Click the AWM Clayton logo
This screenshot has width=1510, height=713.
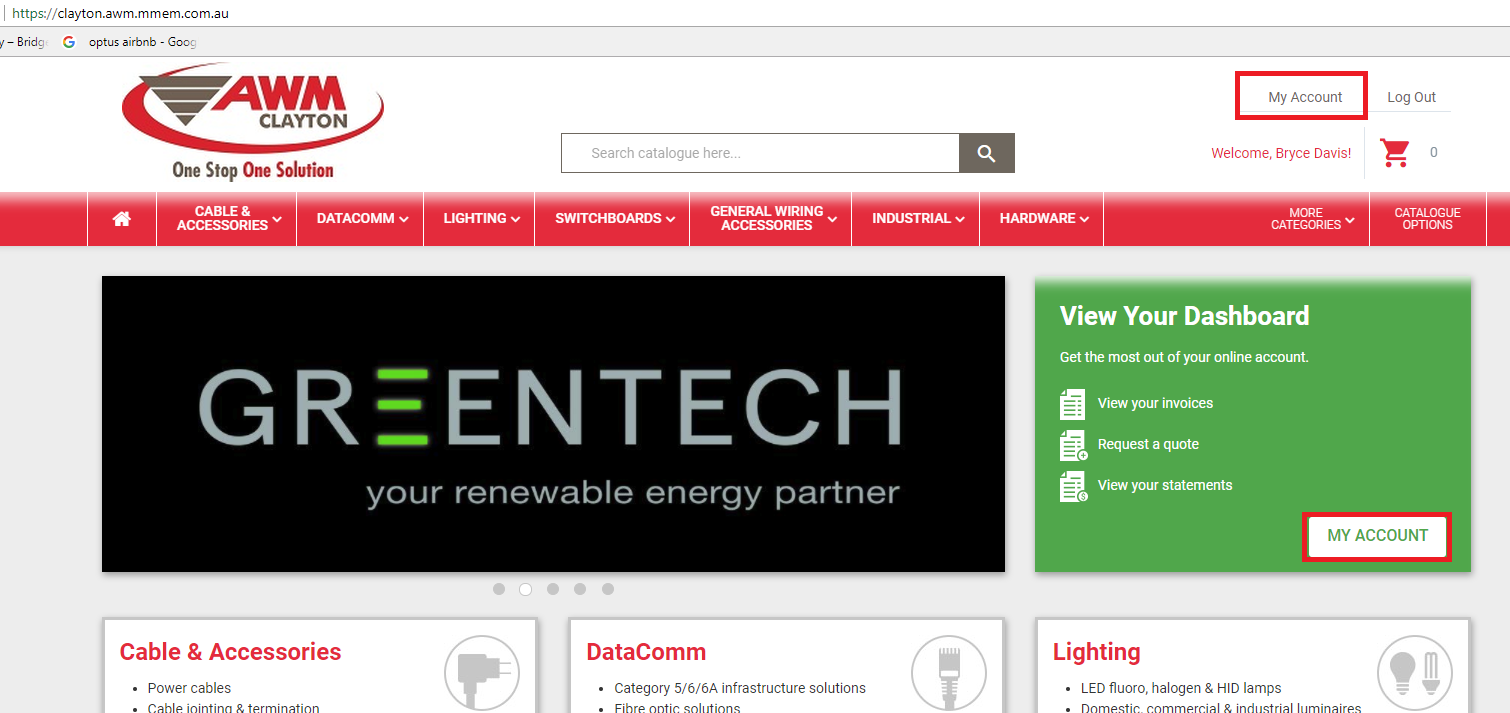253,122
